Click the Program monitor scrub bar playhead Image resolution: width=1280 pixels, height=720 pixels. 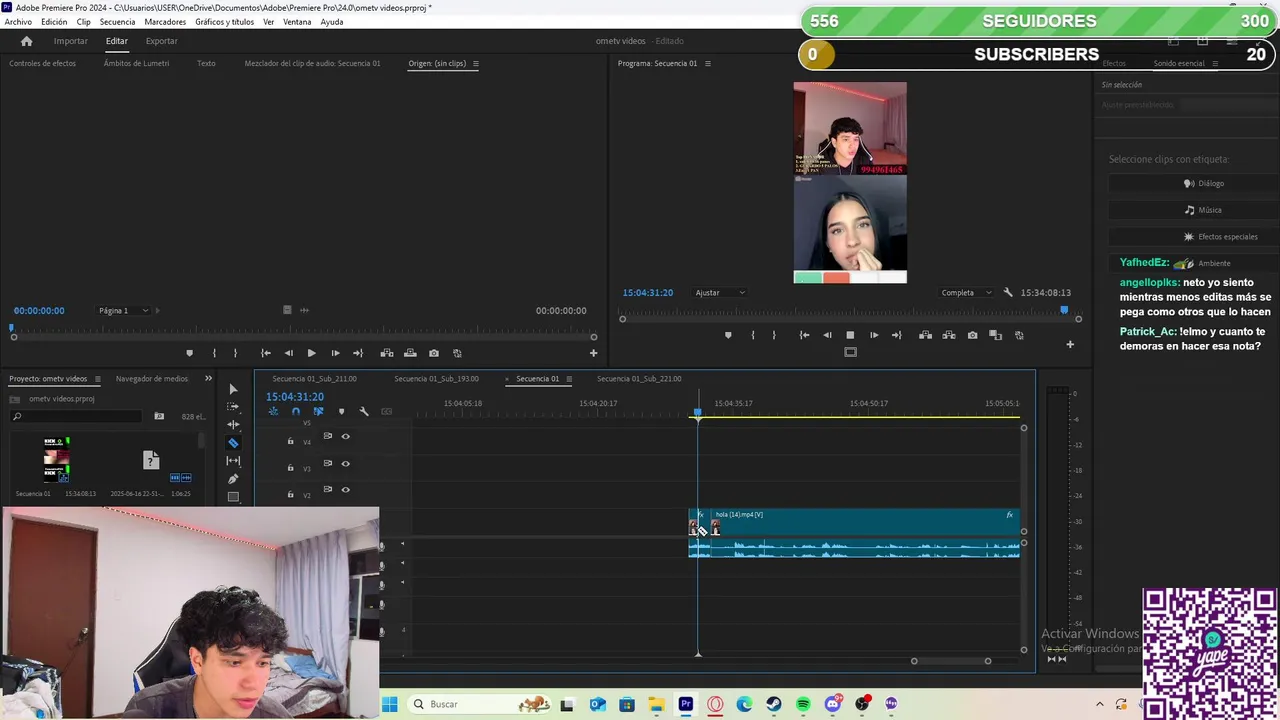[1064, 311]
